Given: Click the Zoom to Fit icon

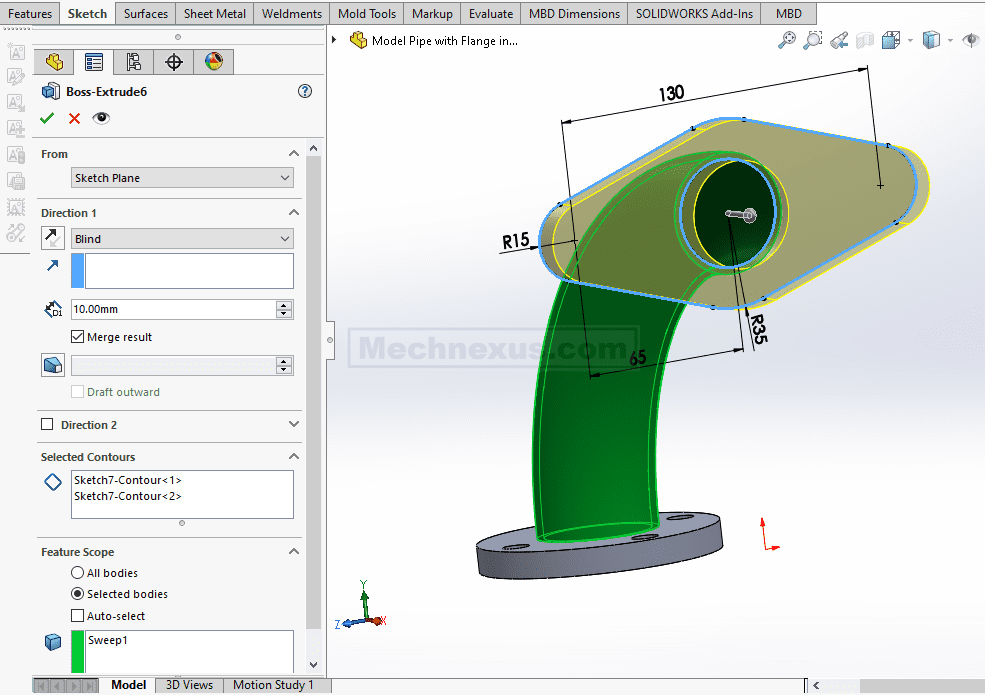Looking at the screenshot, I should (788, 40).
